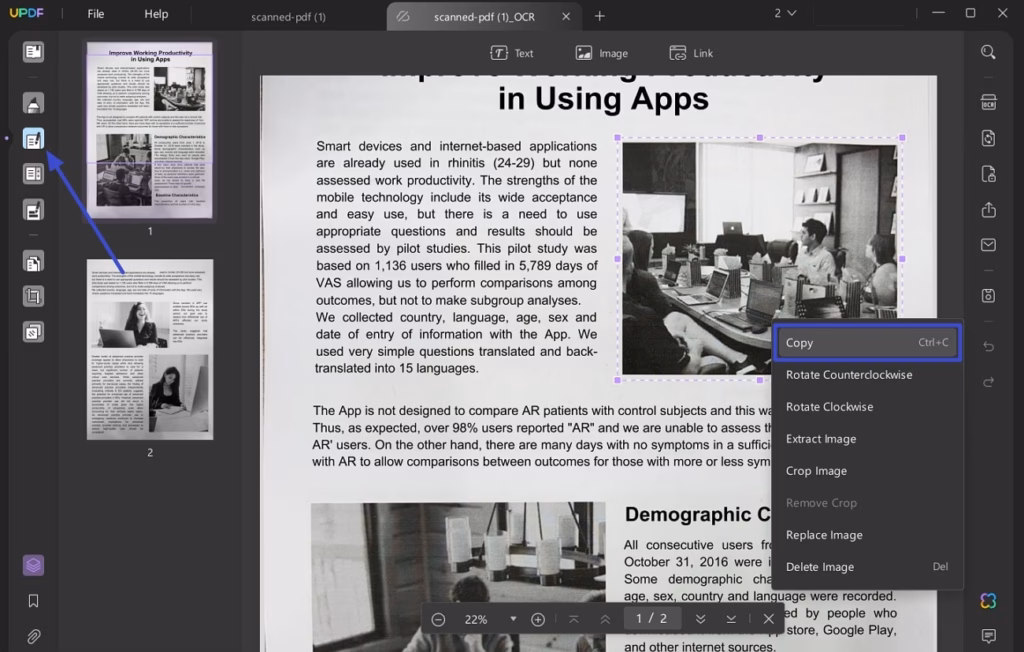Click the Crop Pages sidebar icon
Screen dimensions: 1024x652
click(34, 296)
